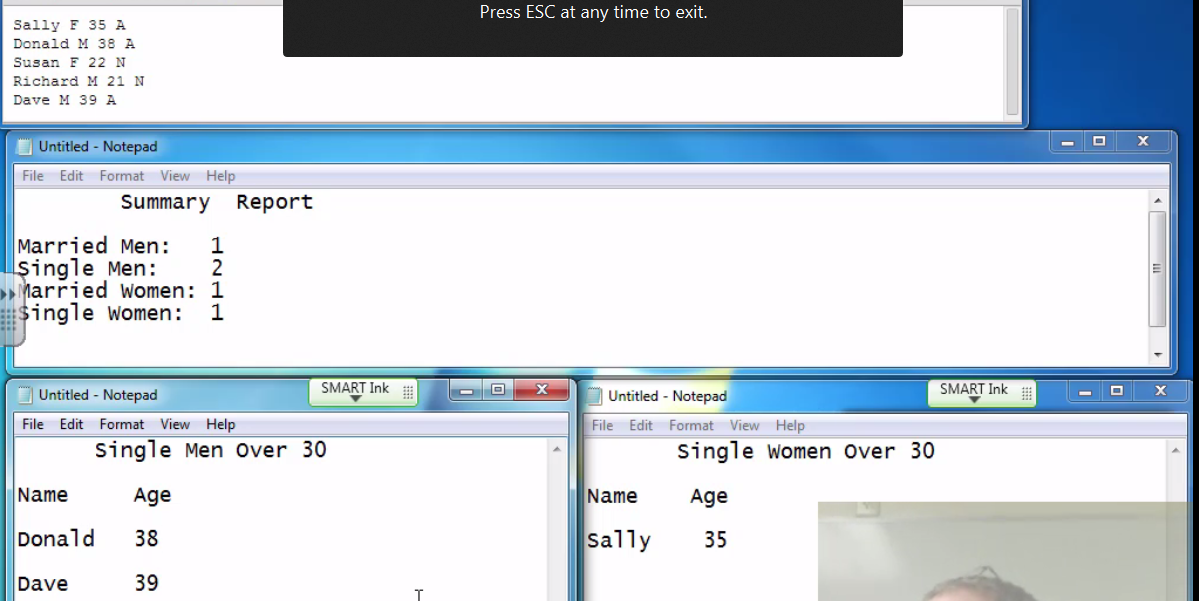Maximize the Summary Report Notepad window
This screenshot has height=601, width=1199.
(x=1099, y=142)
